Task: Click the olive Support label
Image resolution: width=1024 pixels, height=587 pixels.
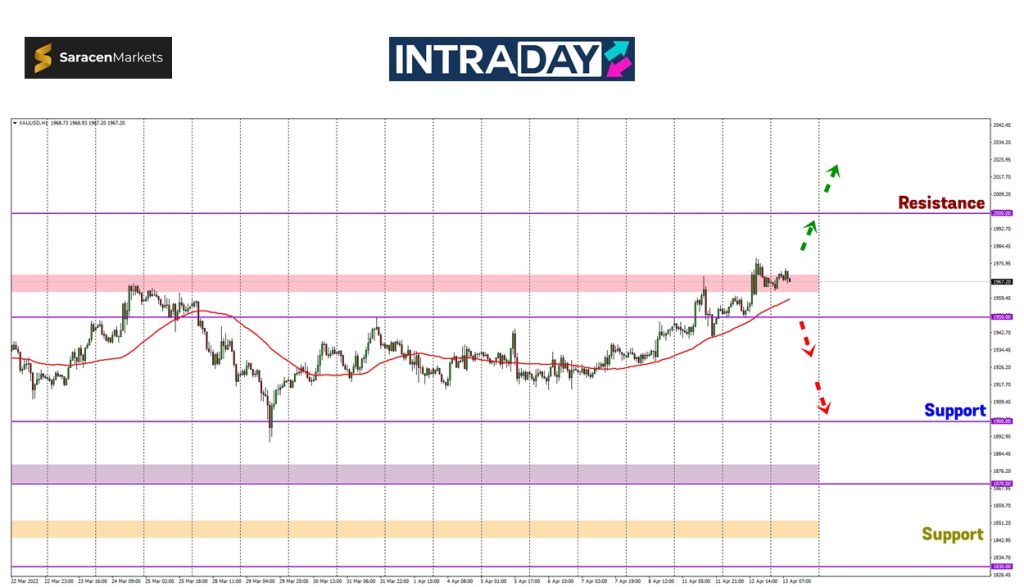Action: (x=951, y=534)
